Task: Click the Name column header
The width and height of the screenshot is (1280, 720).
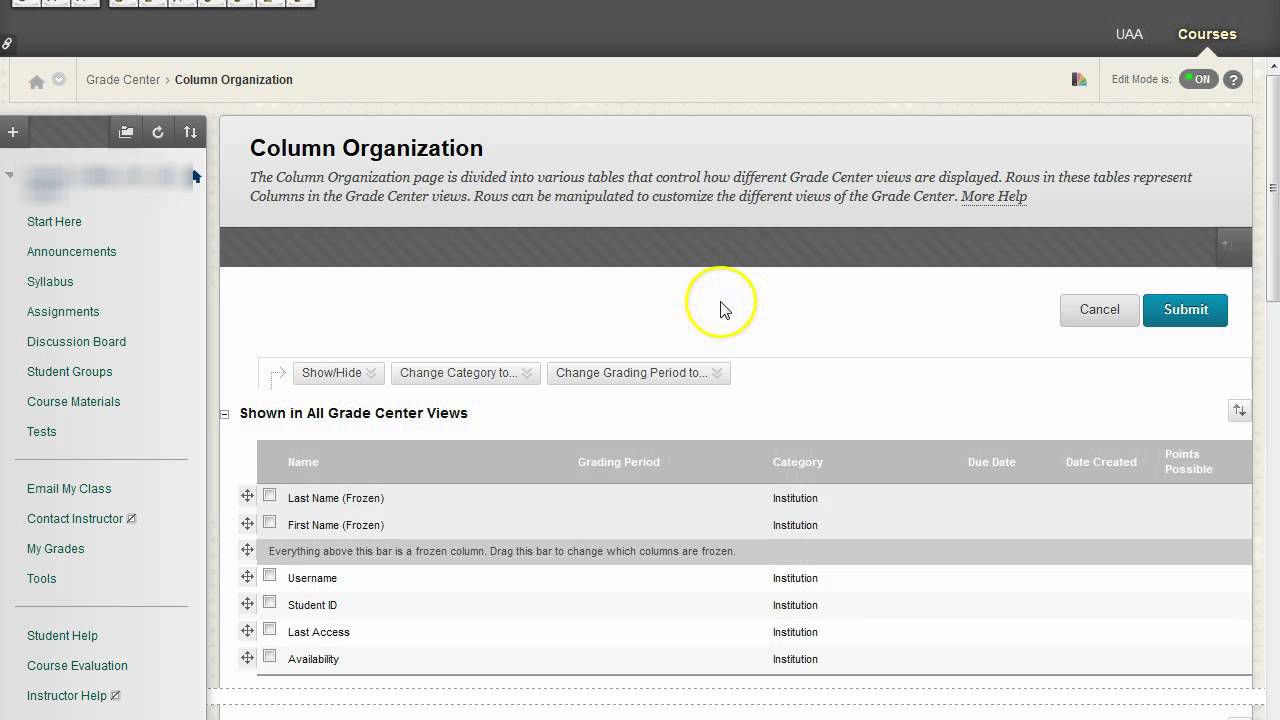Action: (x=303, y=462)
